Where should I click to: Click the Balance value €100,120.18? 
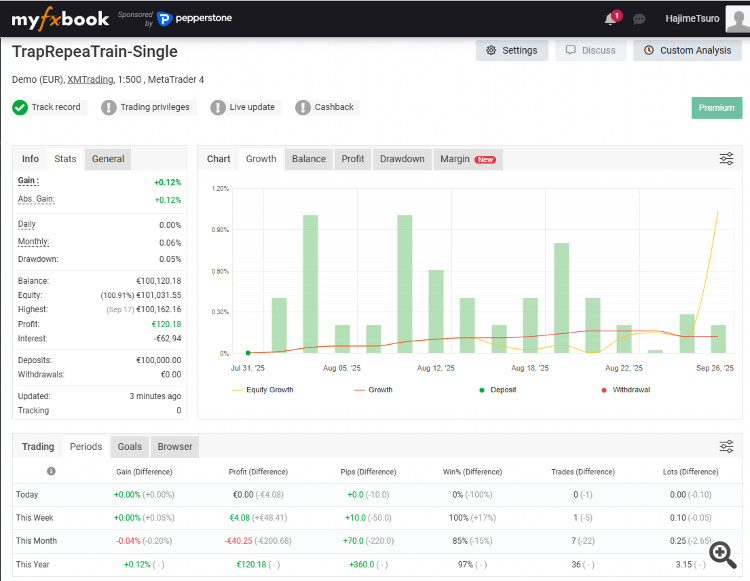pyautogui.click(x=159, y=281)
